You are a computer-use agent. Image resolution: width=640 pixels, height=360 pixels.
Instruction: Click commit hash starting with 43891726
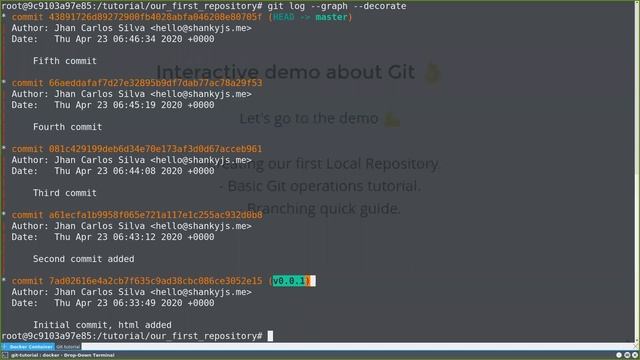coord(155,17)
